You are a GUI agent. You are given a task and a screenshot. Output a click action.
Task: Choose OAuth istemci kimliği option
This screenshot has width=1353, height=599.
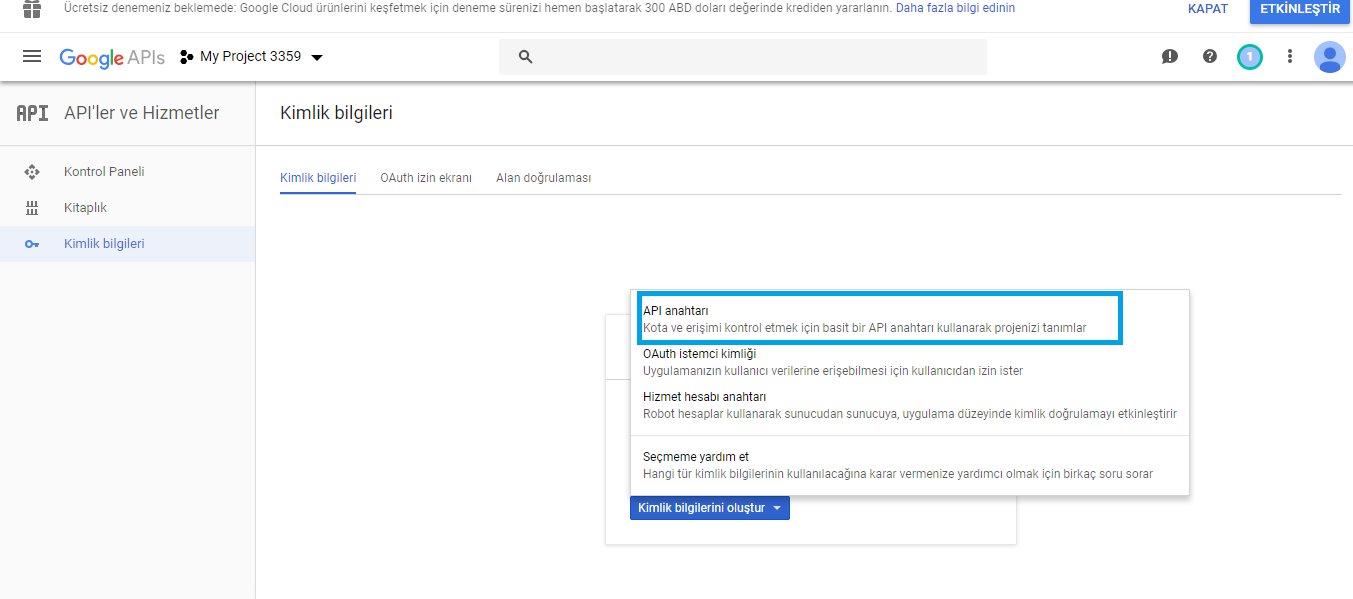(909, 362)
